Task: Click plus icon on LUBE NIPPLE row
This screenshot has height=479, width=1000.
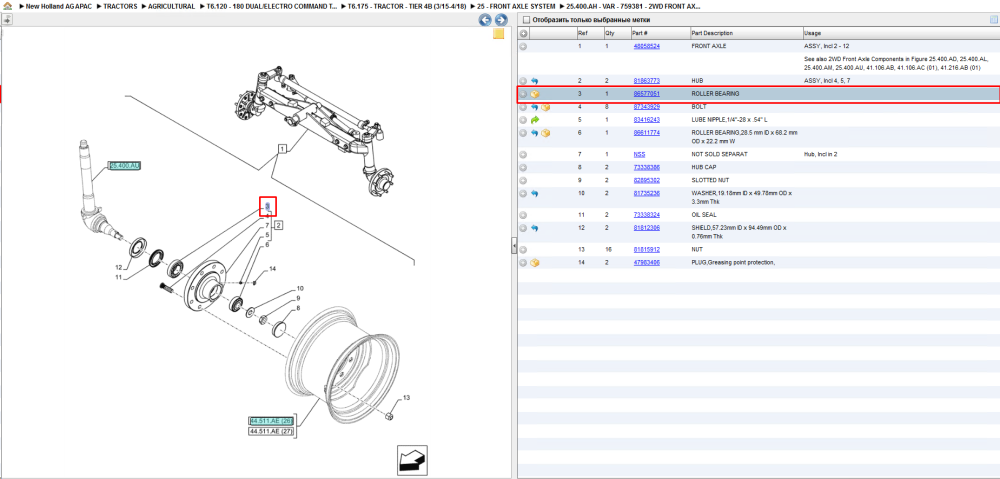Action: coord(523,119)
